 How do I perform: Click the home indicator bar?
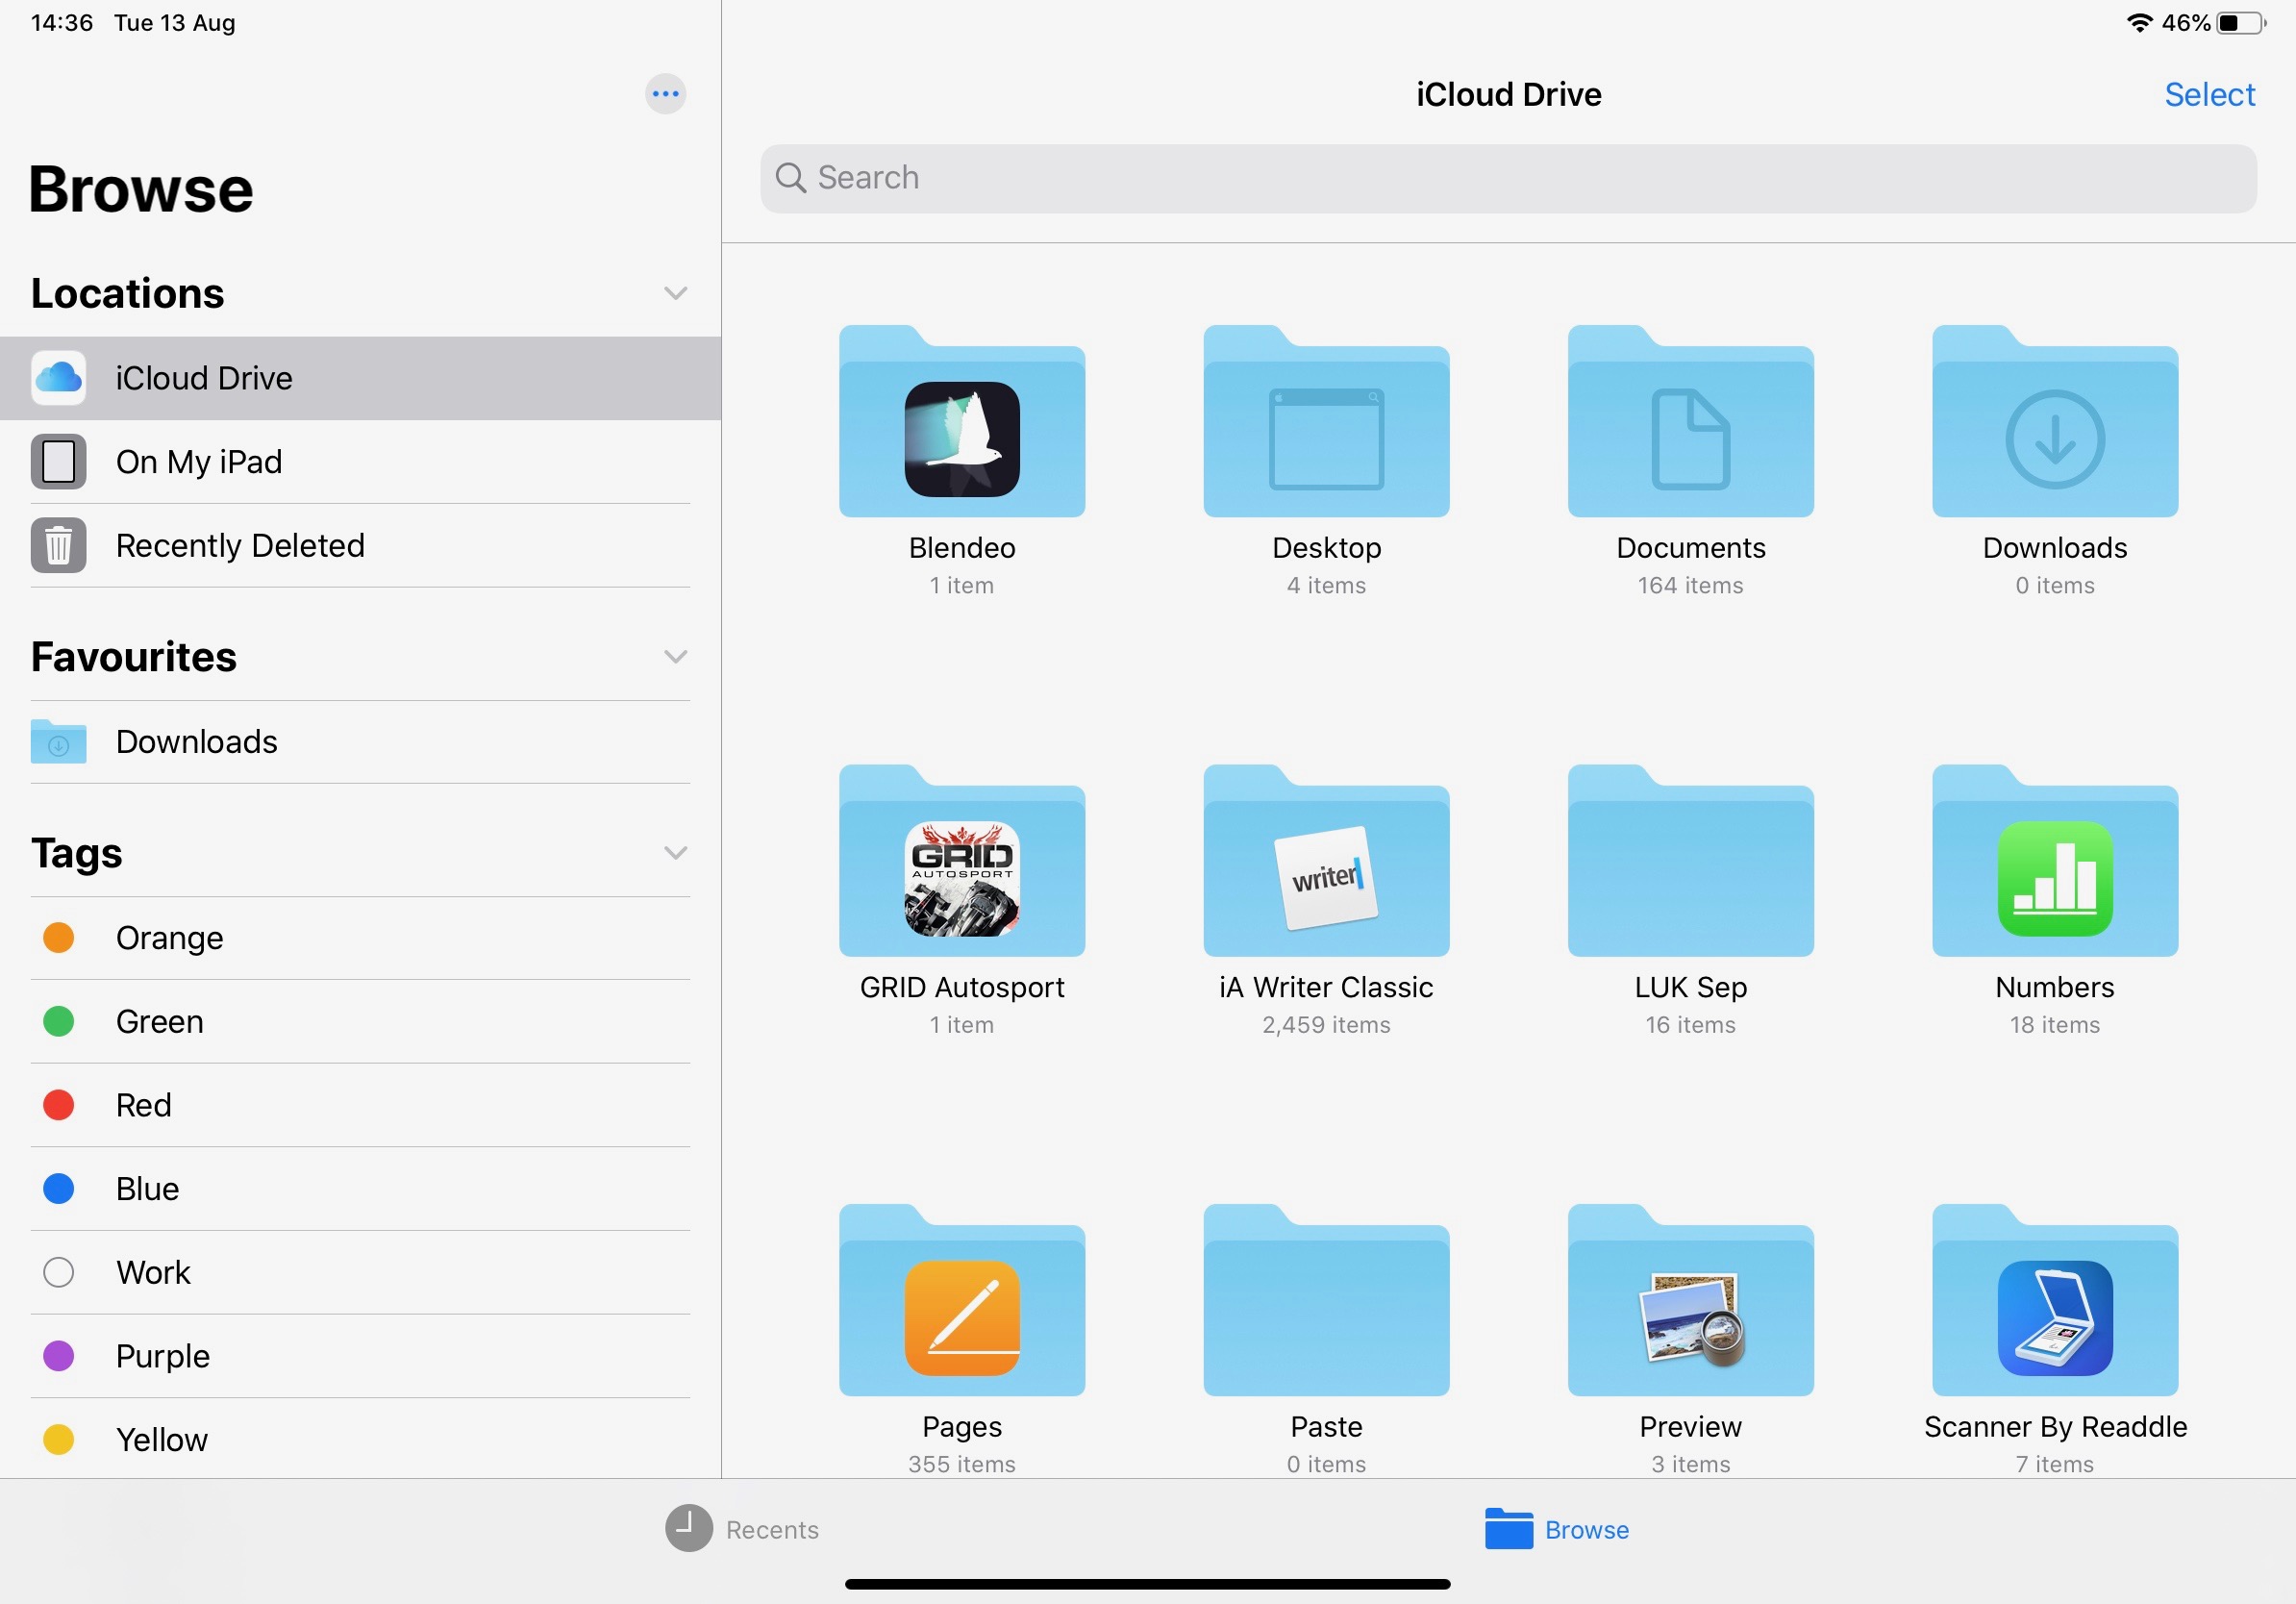tap(1147, 1584)
